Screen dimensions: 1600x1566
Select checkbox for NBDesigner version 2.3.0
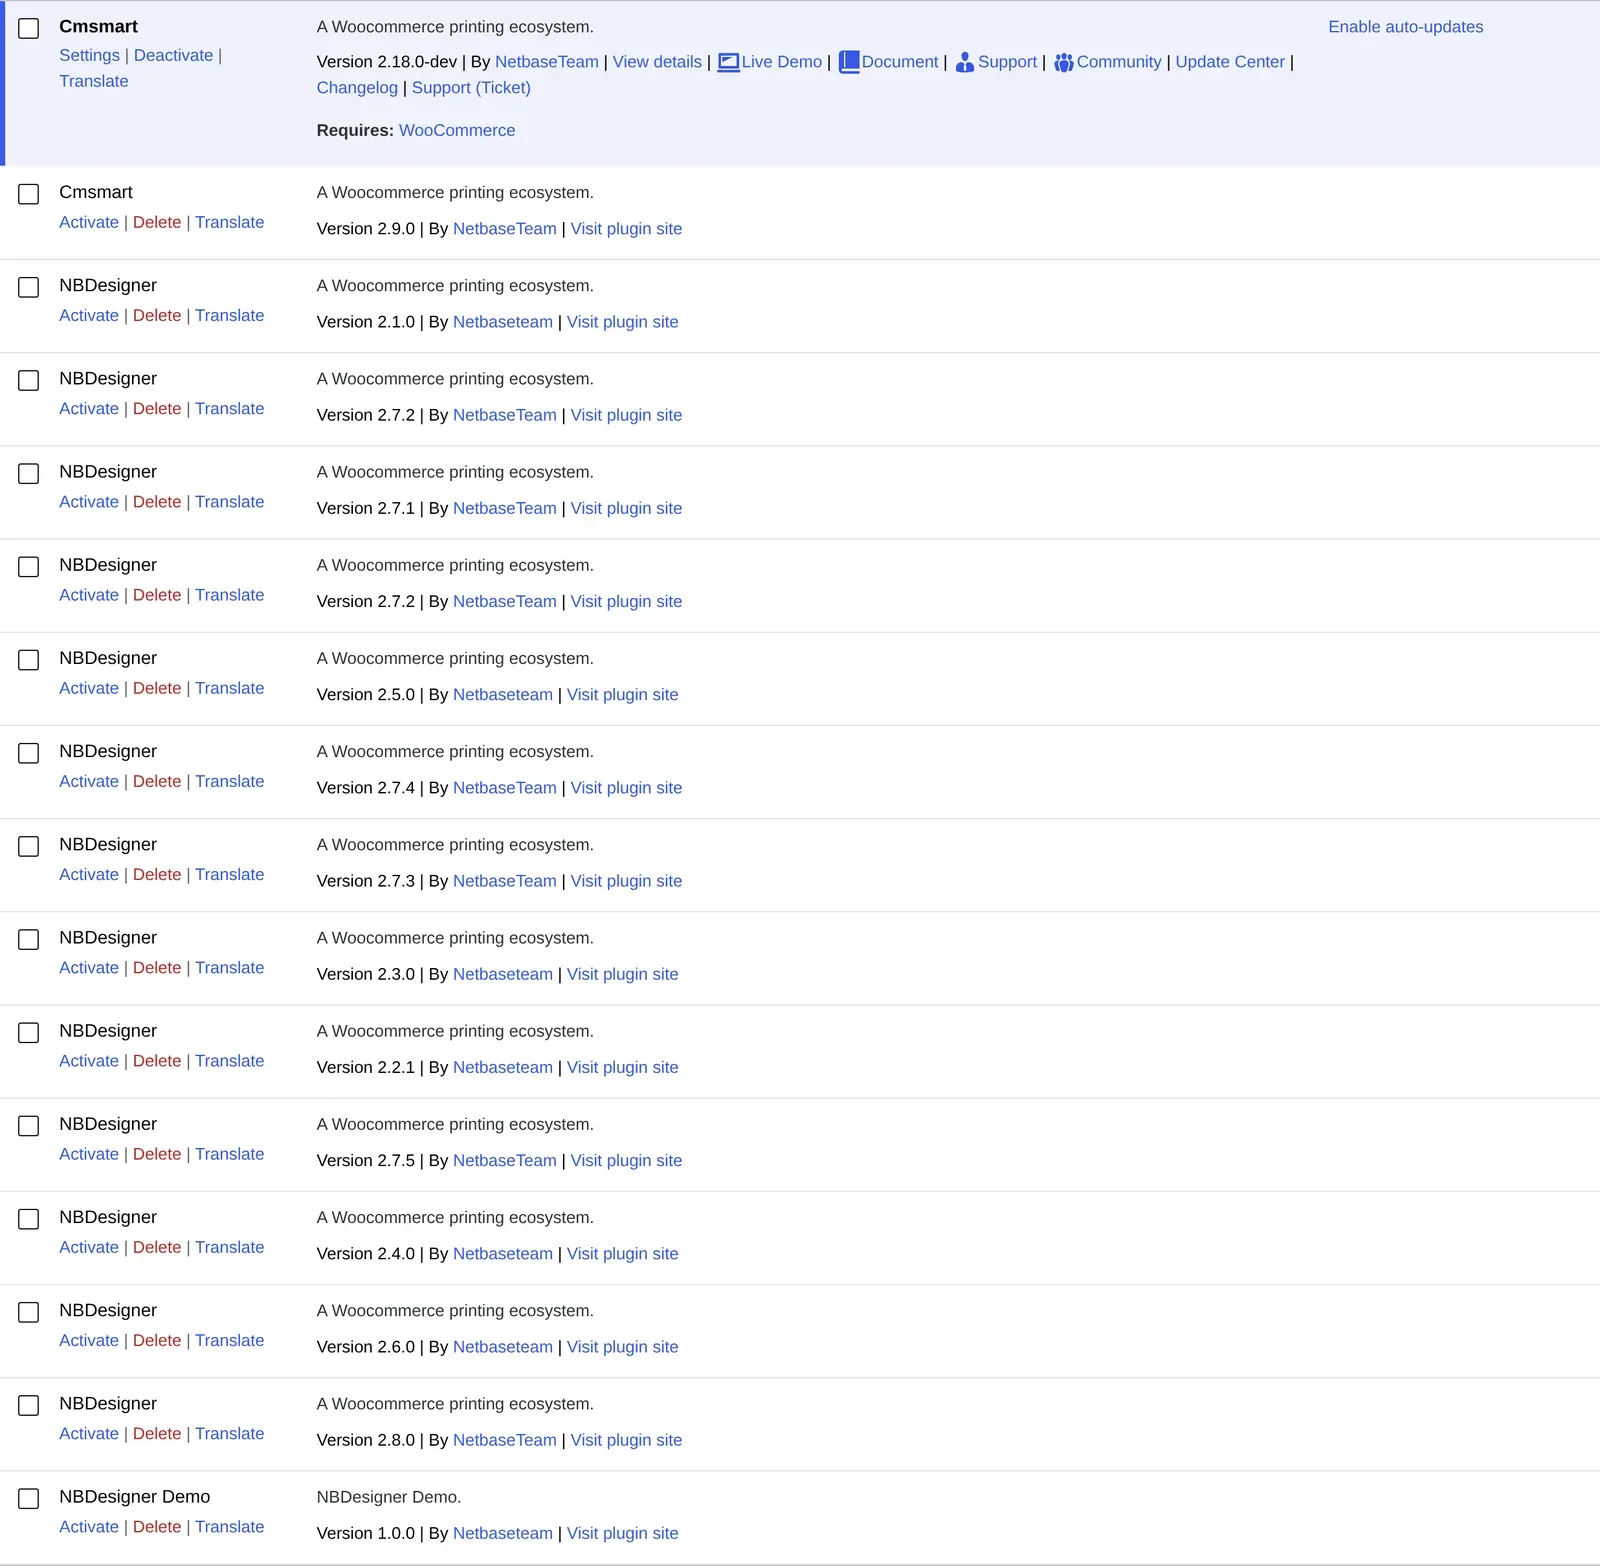[29, 939]
